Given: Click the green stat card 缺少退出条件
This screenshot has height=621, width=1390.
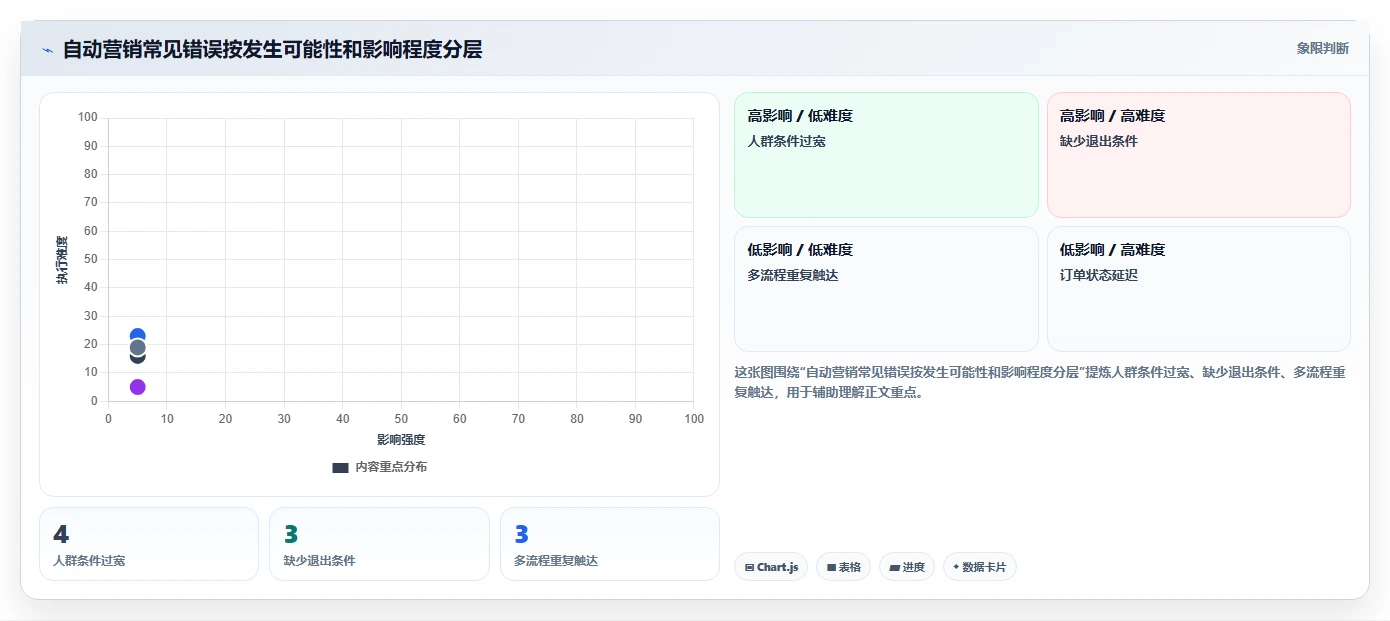Looking at the screenshot, I should 379,544.
